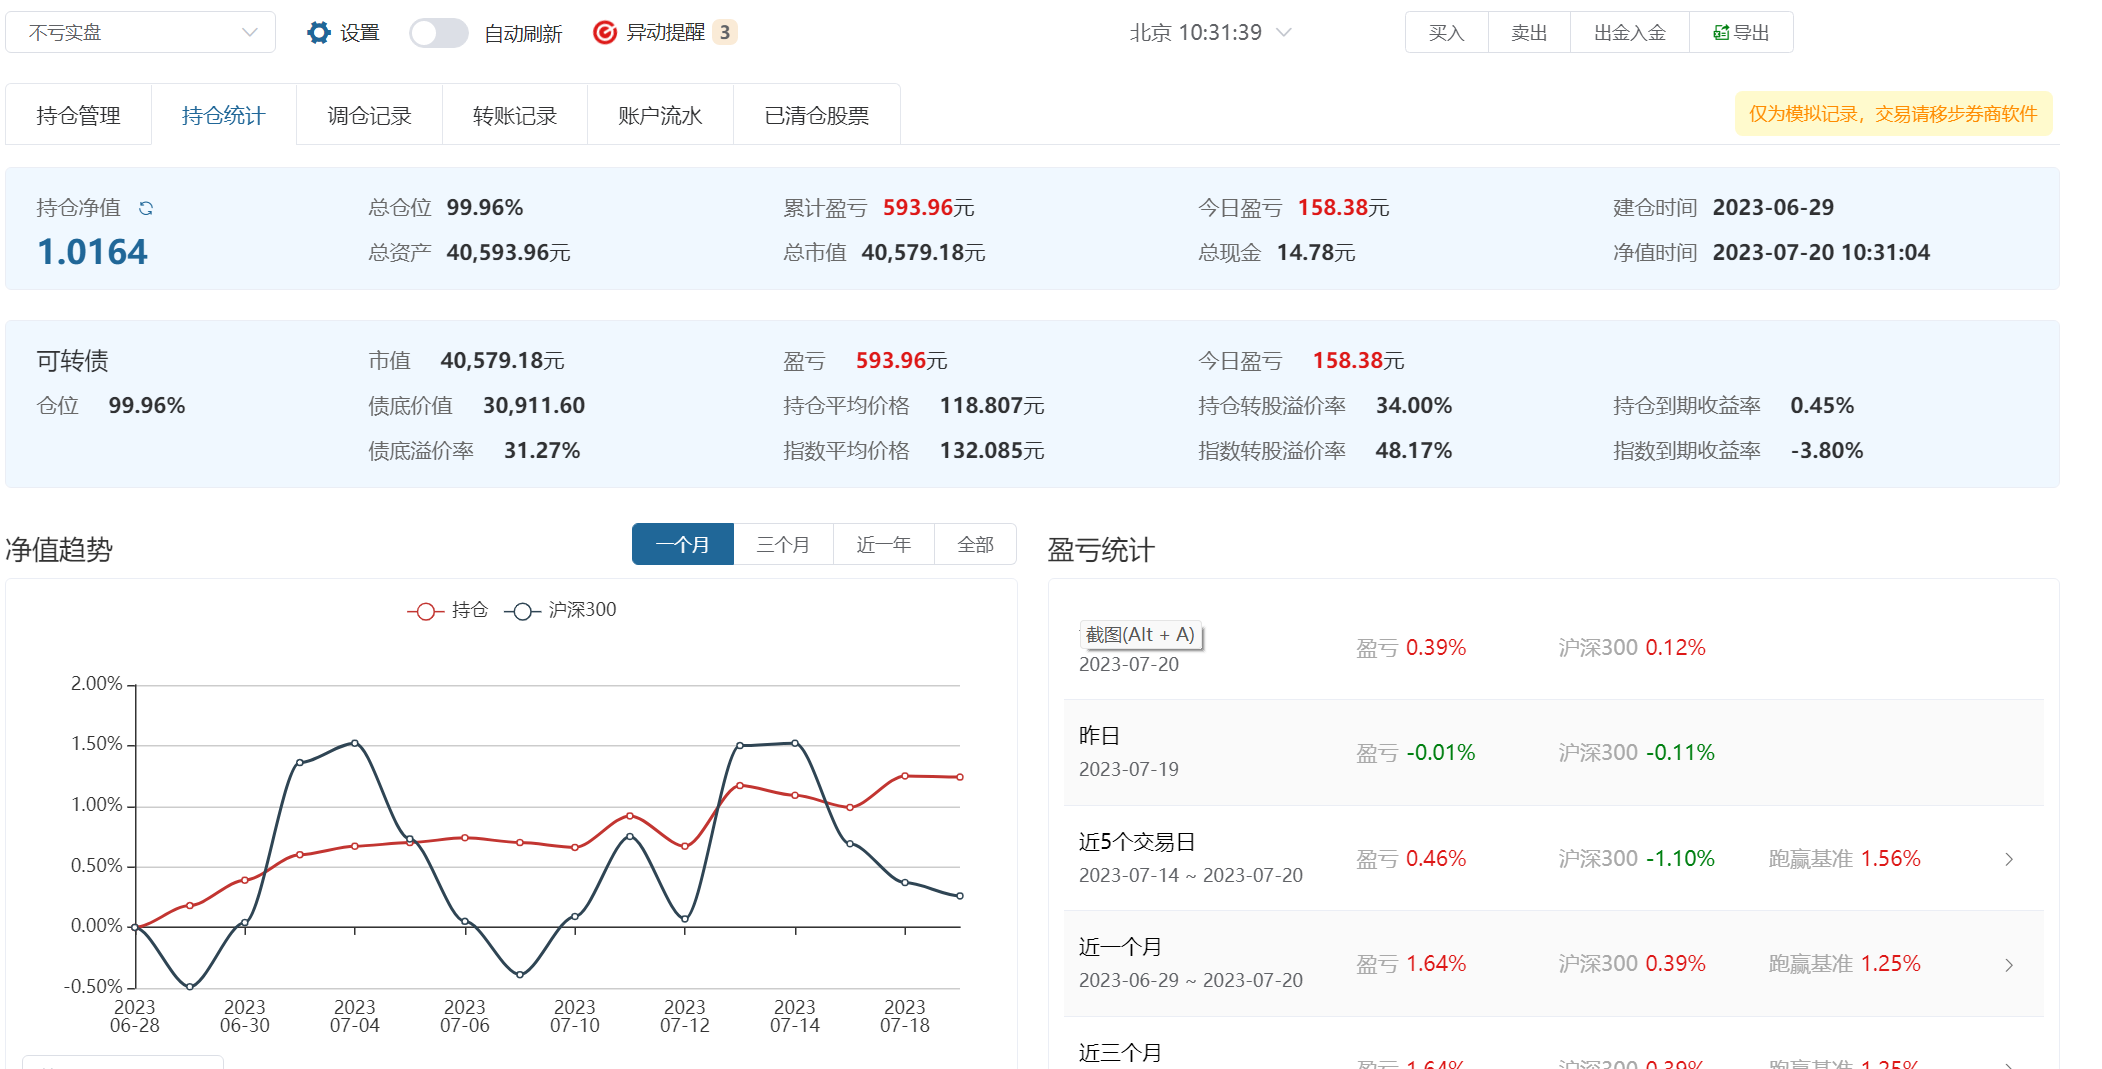Click the 指数平均价格 value 132.085元
The height and width of the screenshot is (1069, 2102).
point(992,451)
